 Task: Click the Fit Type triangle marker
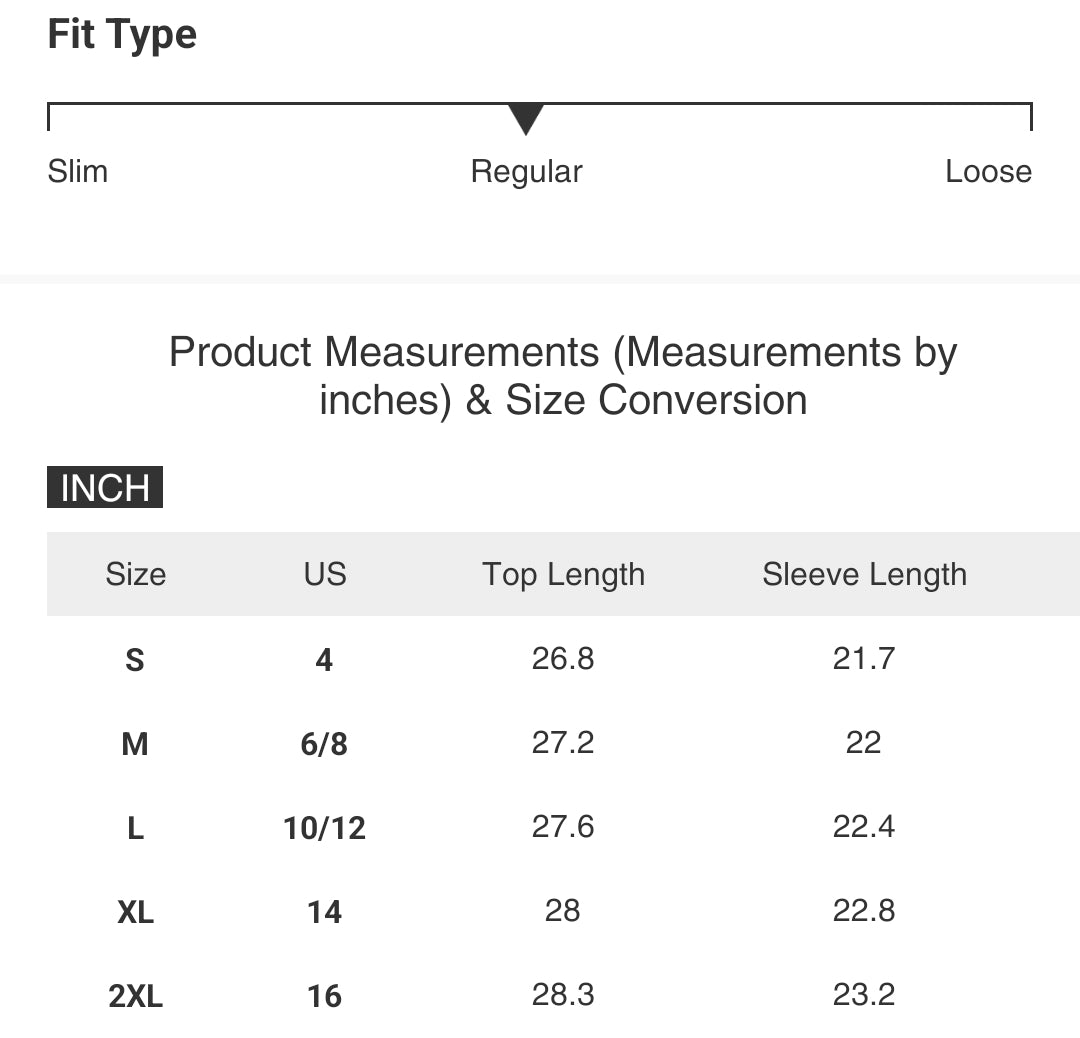(x=526, y=118)
